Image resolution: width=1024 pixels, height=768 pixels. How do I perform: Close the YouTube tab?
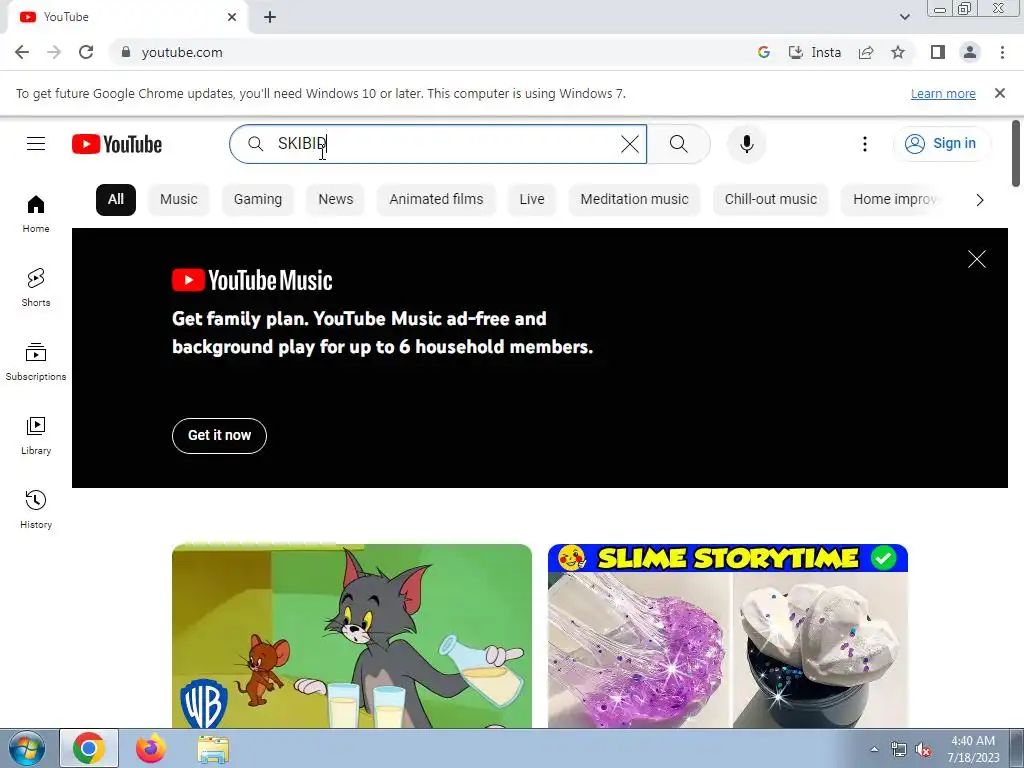point(232,17)
